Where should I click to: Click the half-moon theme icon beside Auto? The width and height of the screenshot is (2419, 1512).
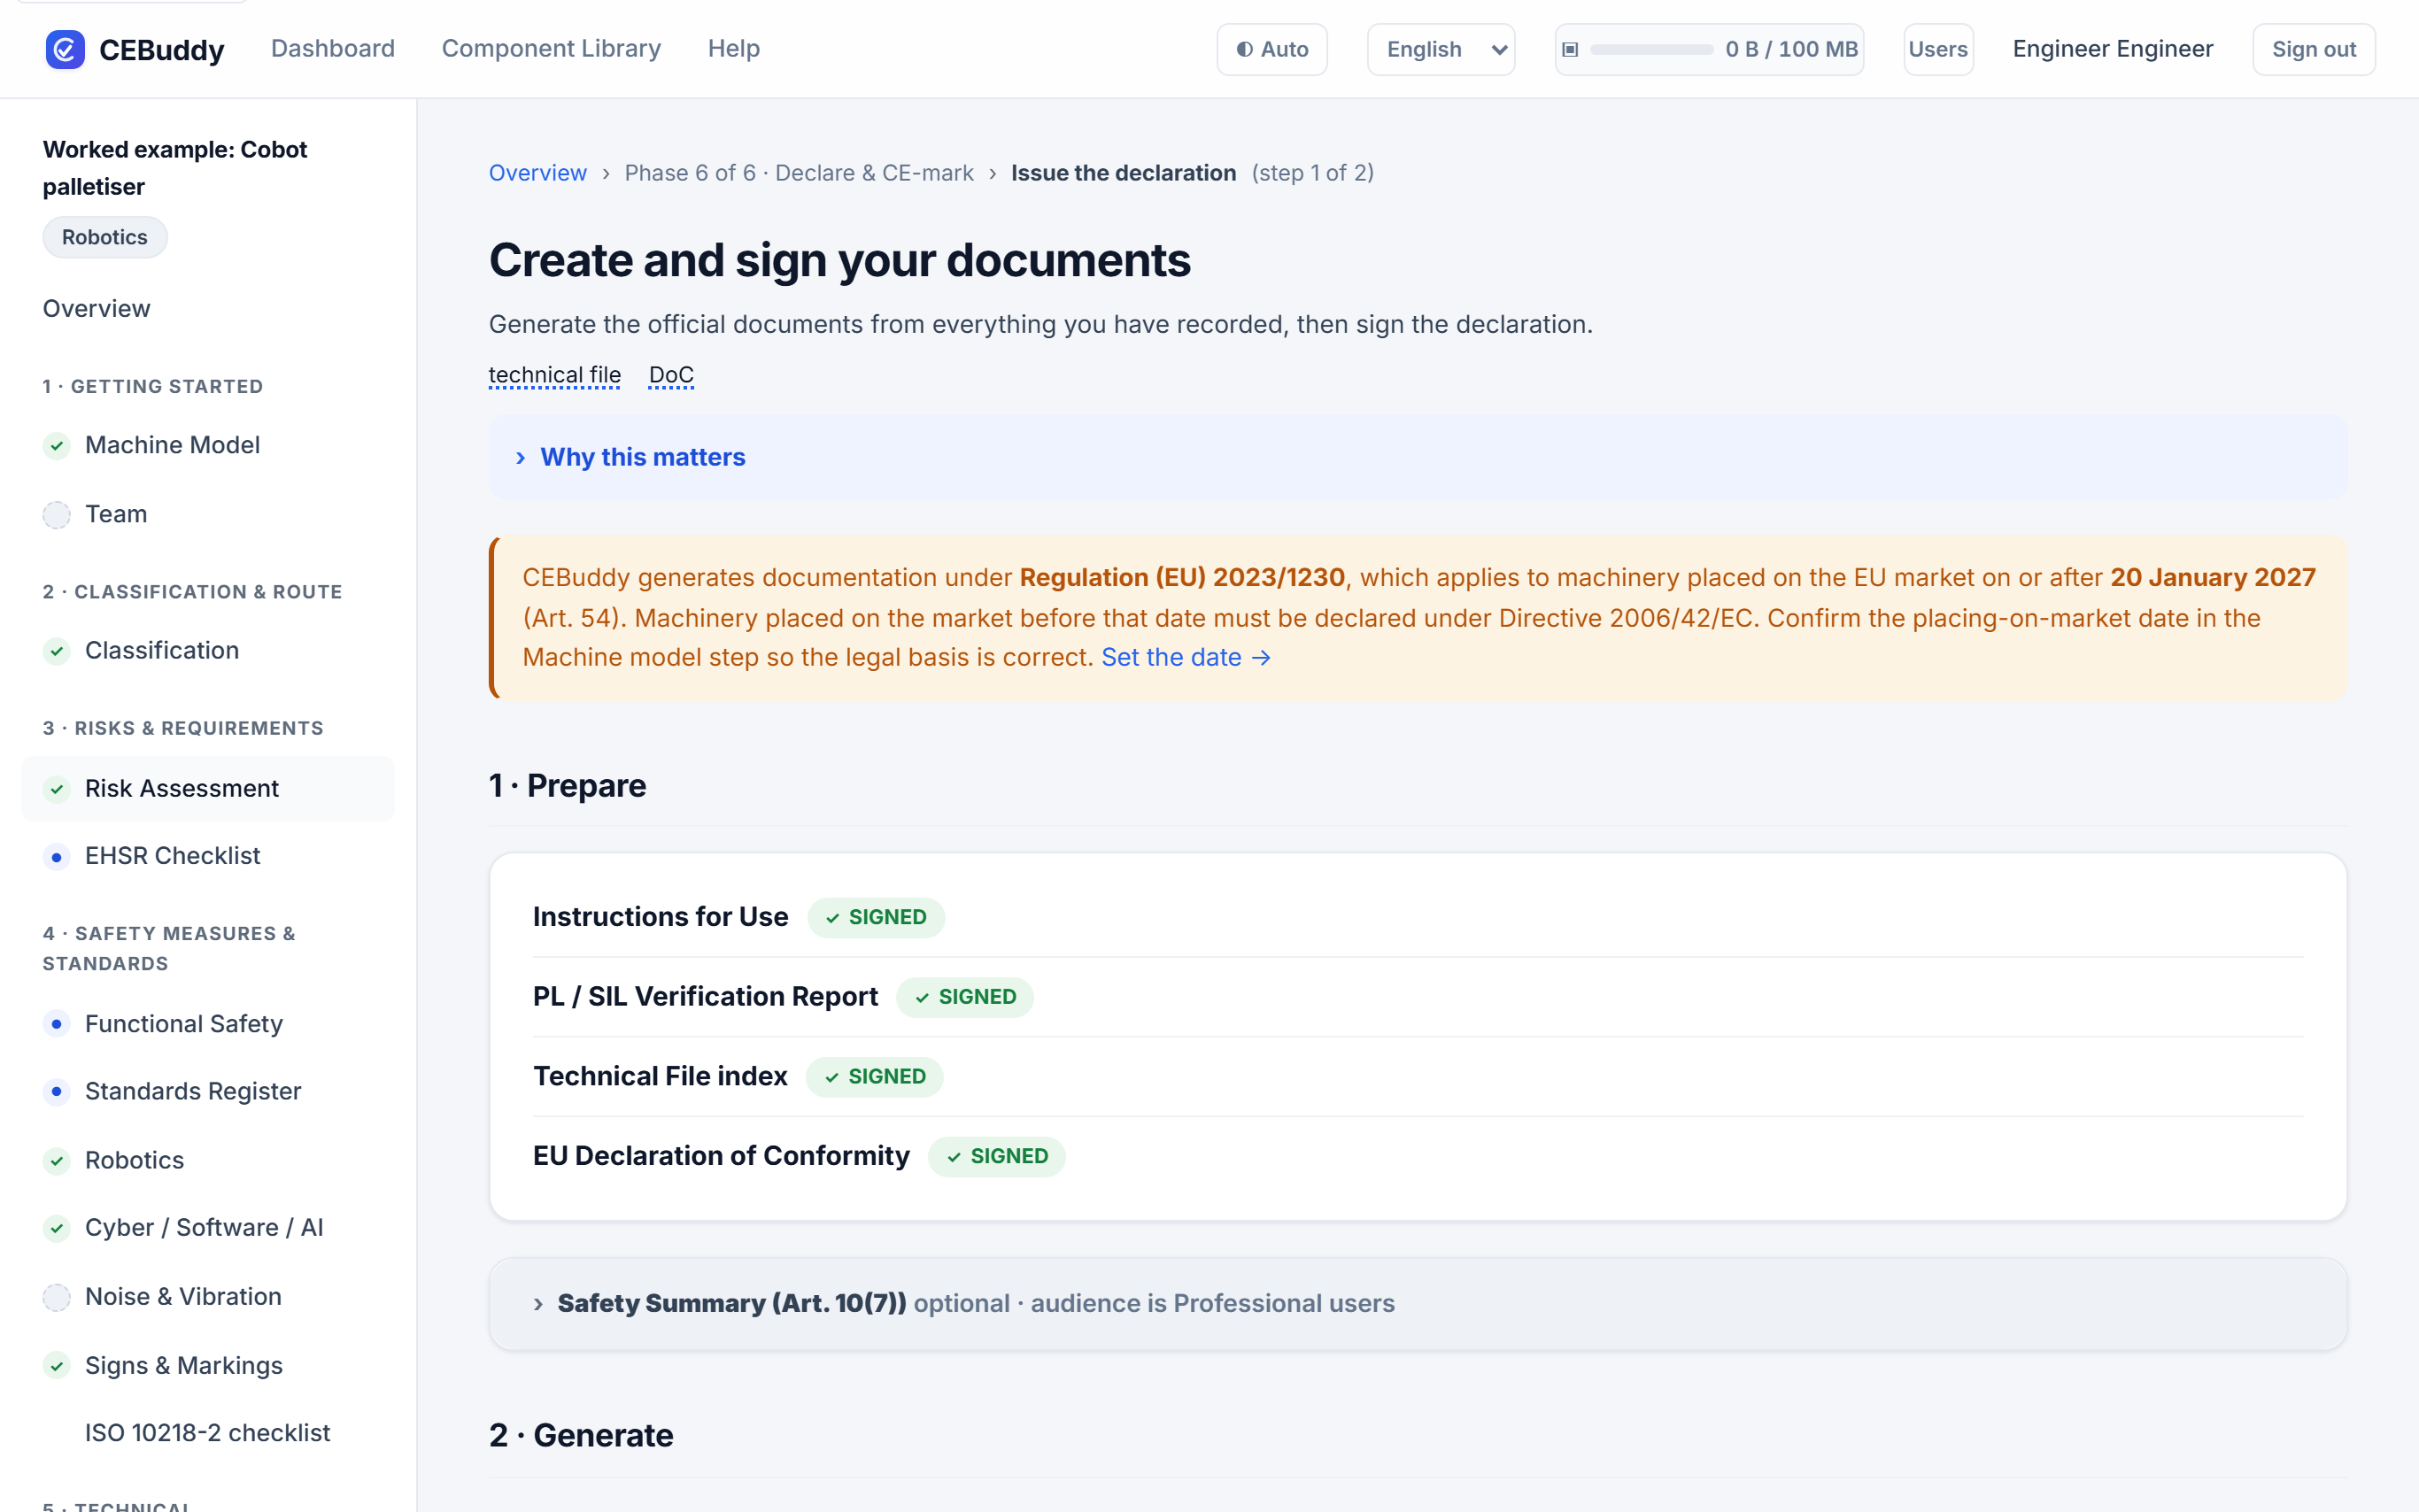coord(1244,49)
